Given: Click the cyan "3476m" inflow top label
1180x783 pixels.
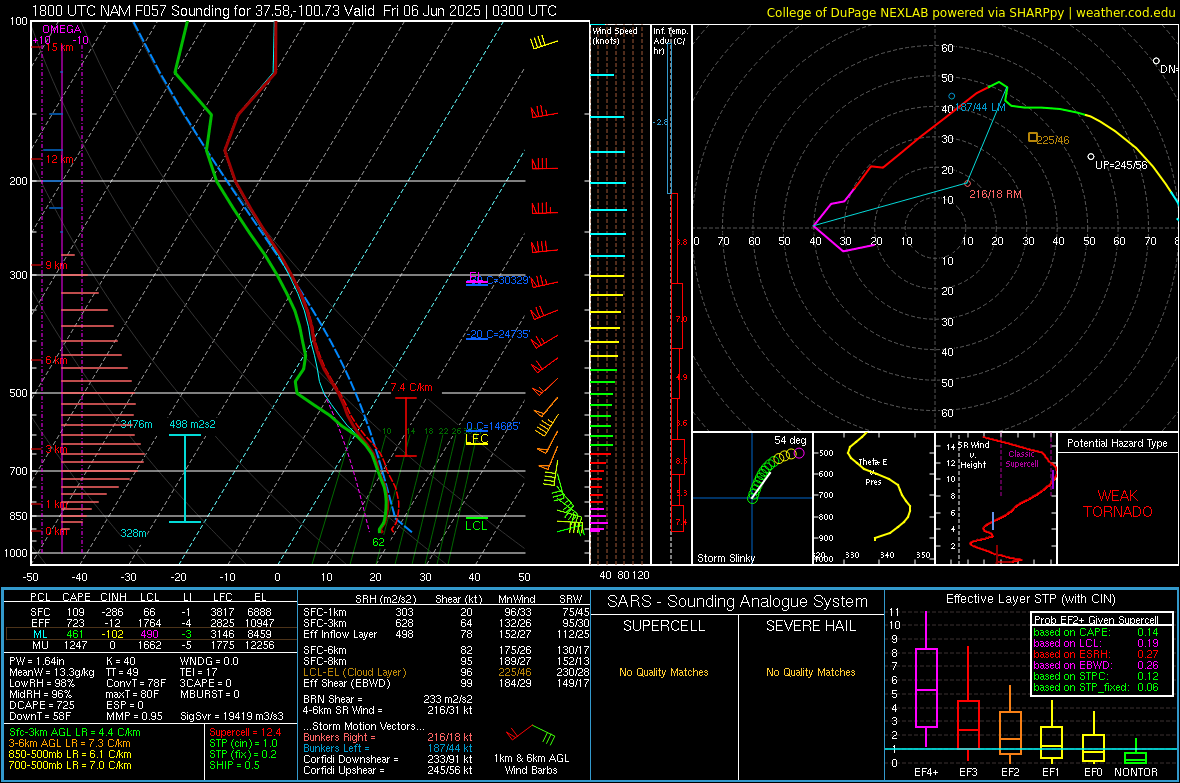Looking at the screenshot, I should click(x=136, y=424).
